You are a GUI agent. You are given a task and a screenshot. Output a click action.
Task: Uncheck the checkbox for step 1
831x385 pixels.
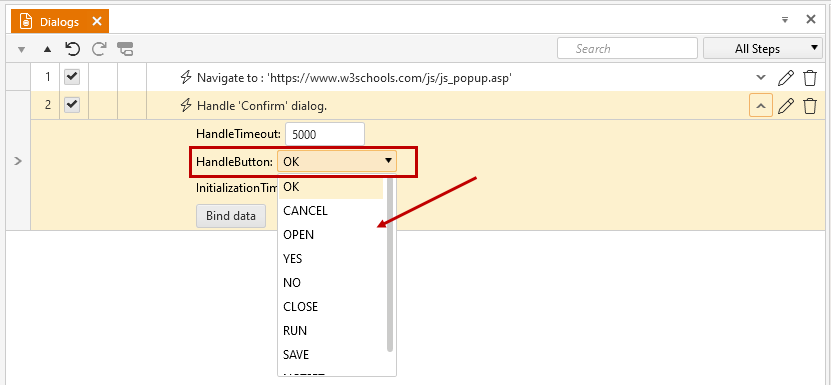tap(72, 77)
